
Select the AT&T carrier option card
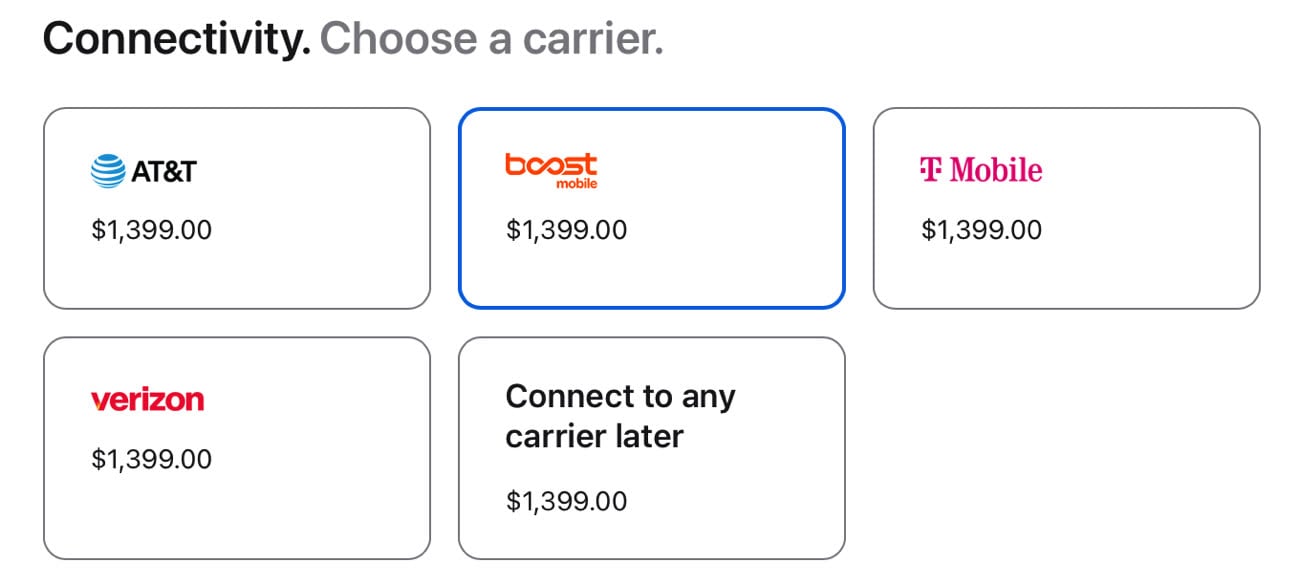tap(237, 208)
